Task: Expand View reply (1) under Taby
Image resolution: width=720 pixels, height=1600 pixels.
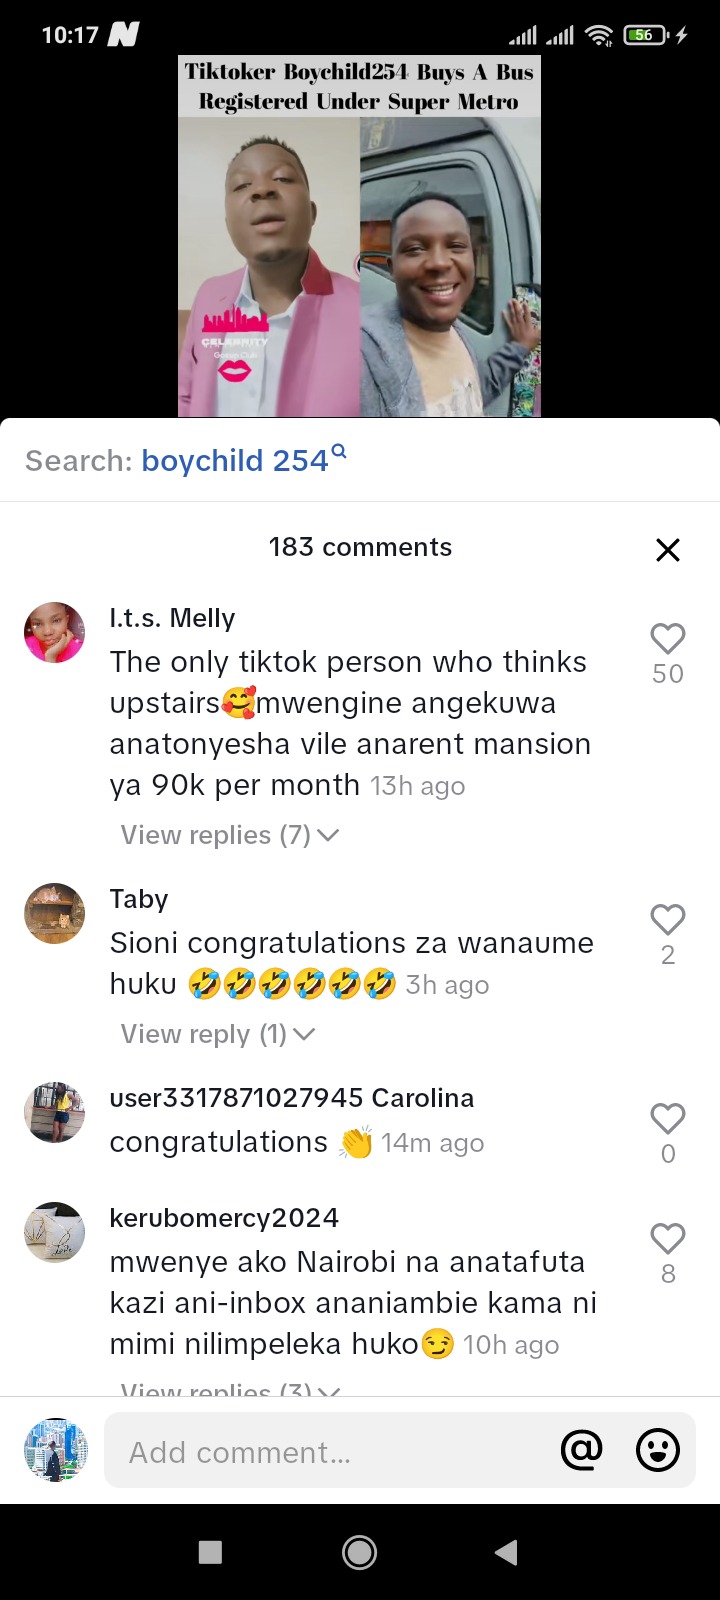Action: [218, 1034]
